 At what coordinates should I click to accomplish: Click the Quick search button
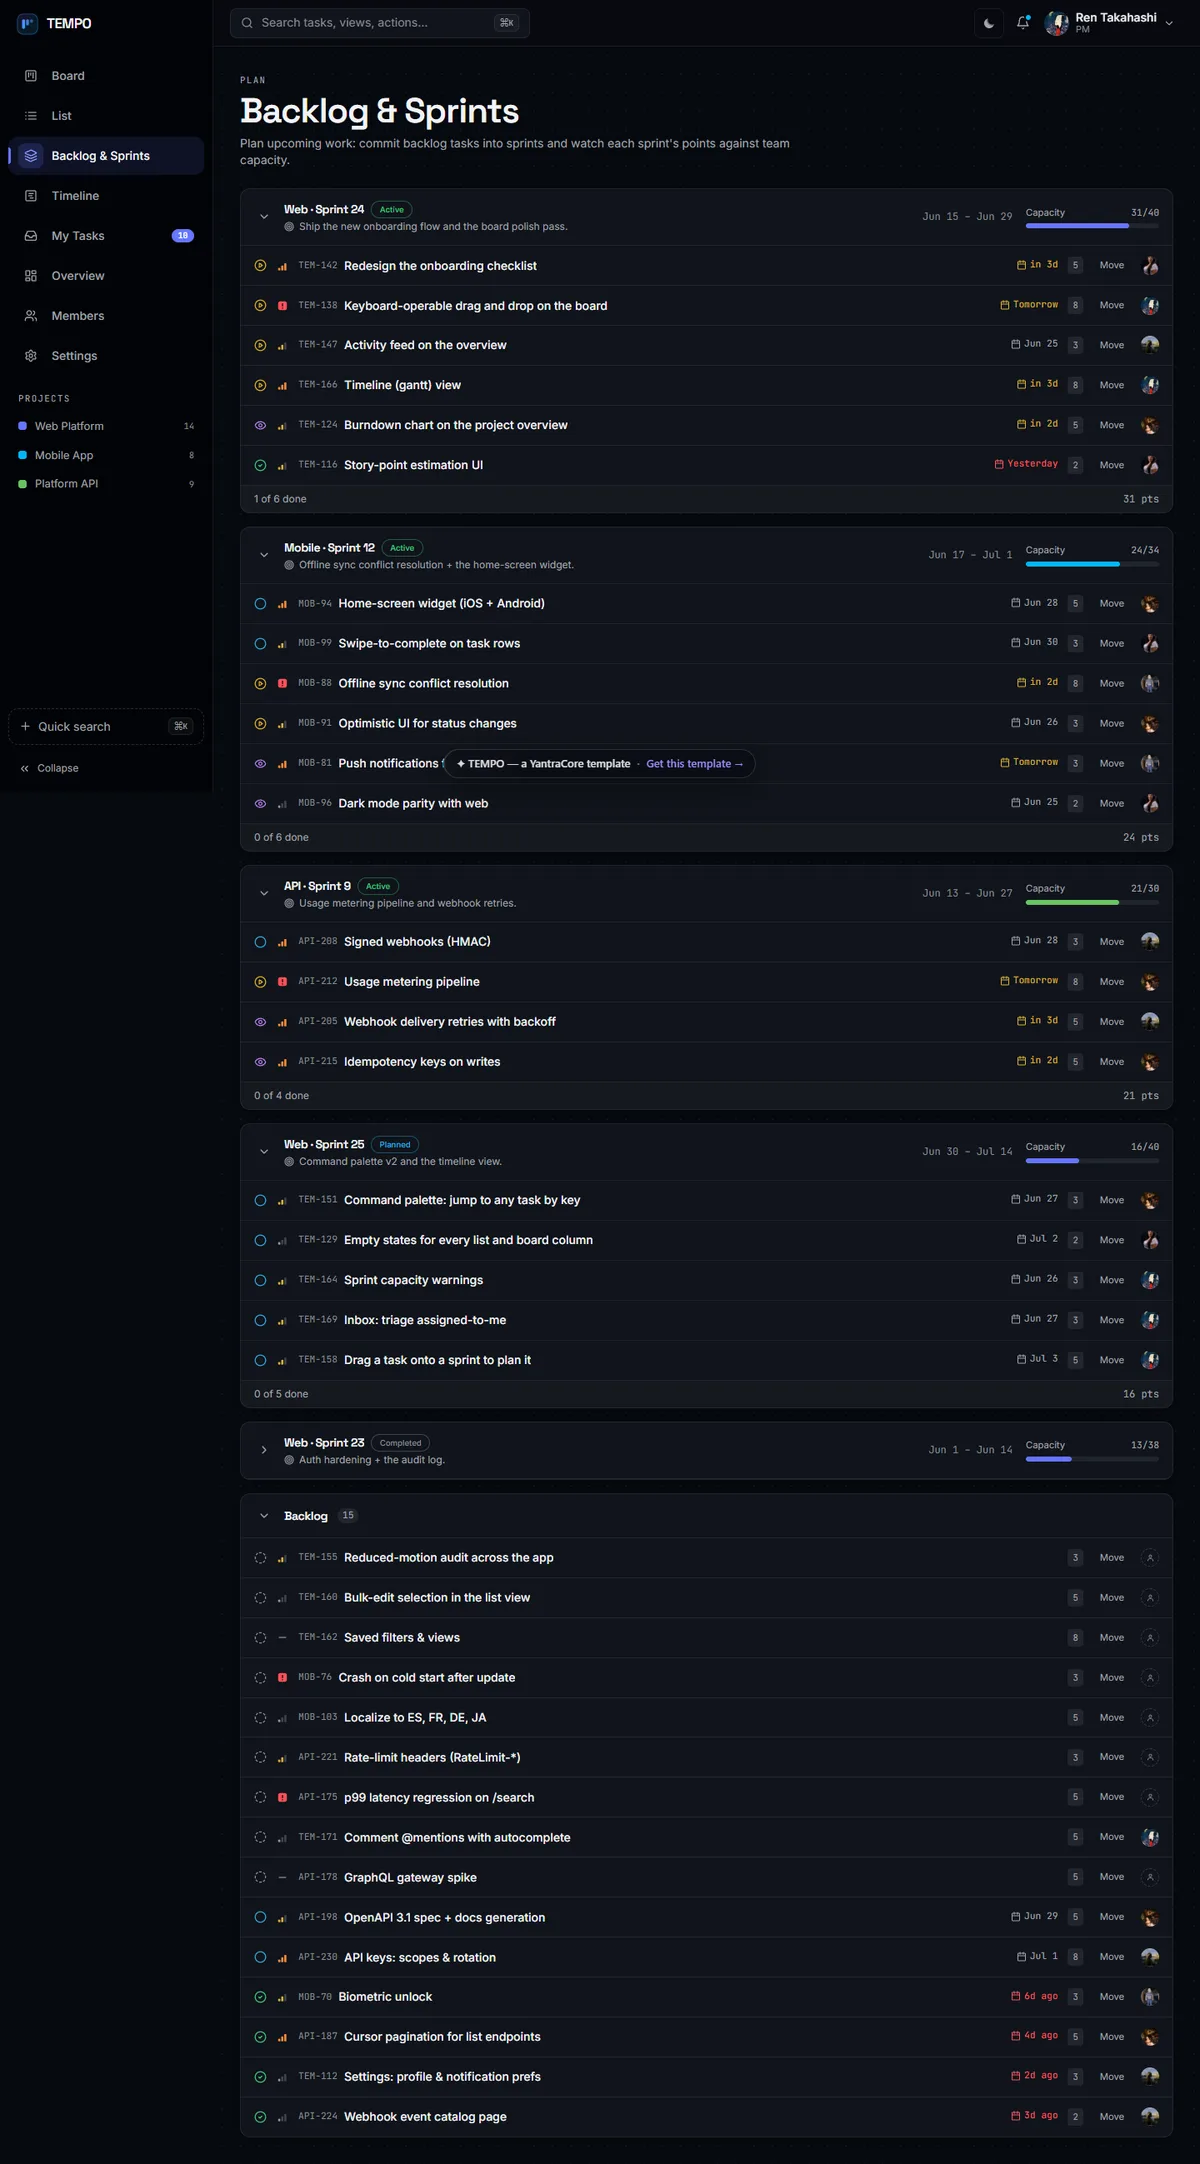click(106, 727)
